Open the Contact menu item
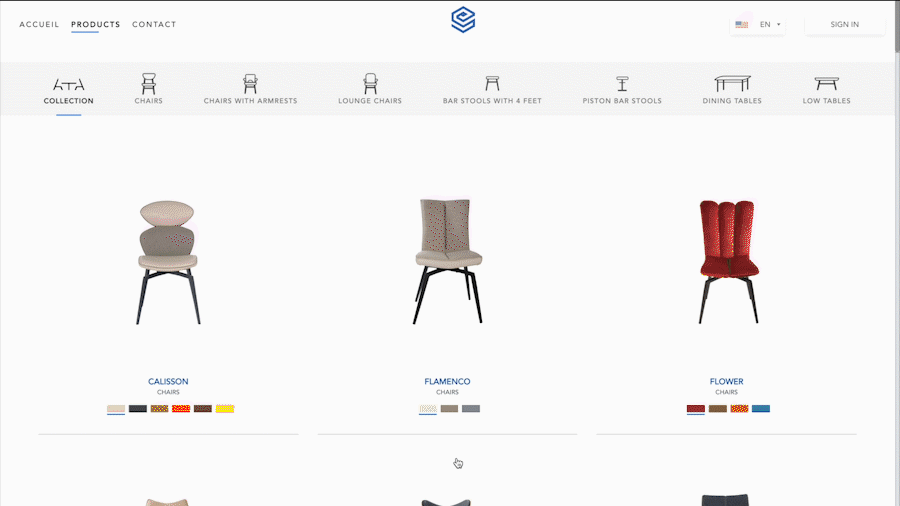 [154, 25]
